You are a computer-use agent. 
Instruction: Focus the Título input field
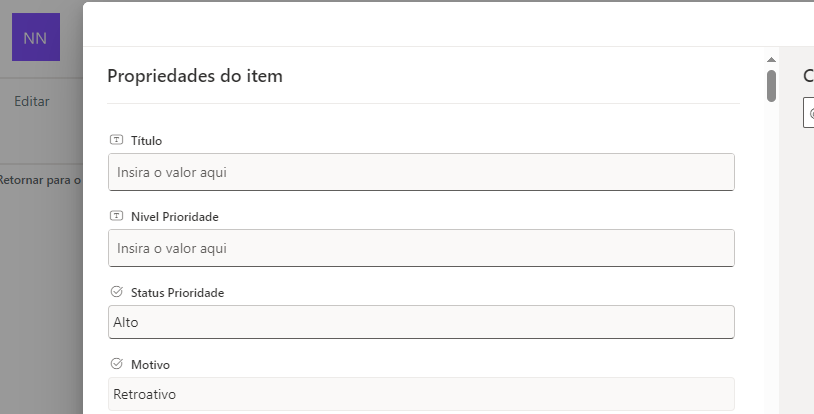pos(421,172)
